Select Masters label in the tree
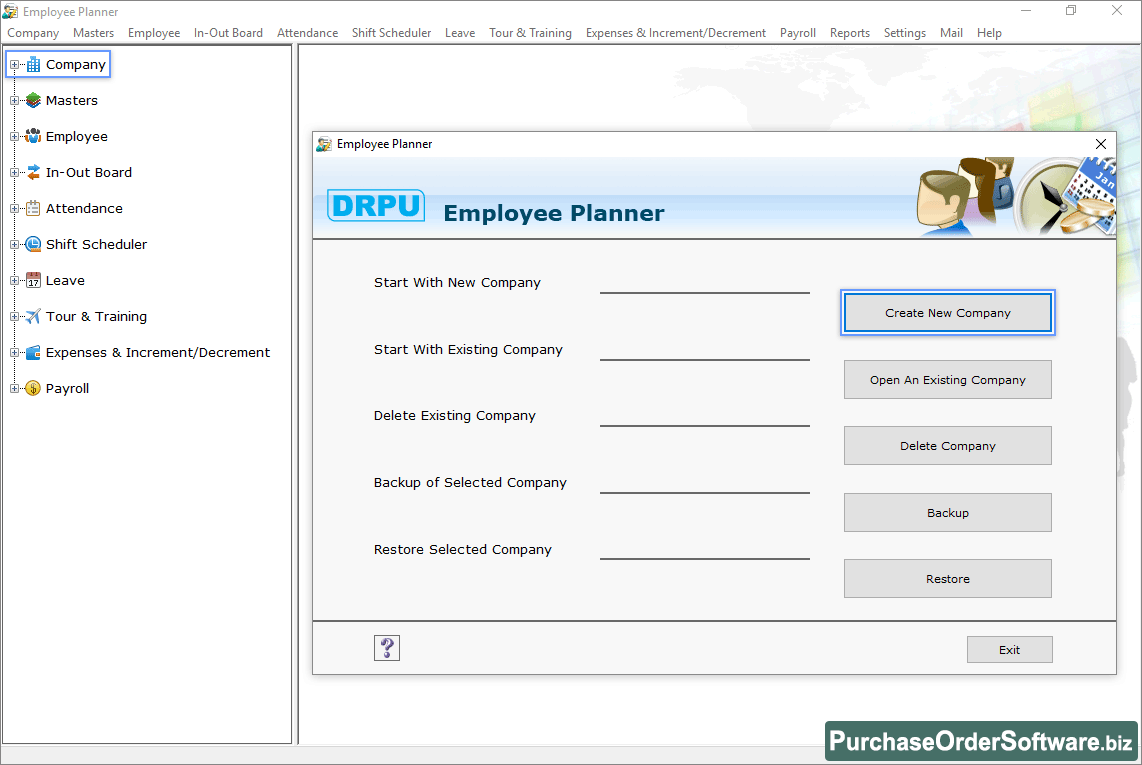This screenshot has width=1142, height=765. click(x=71, y=101)
